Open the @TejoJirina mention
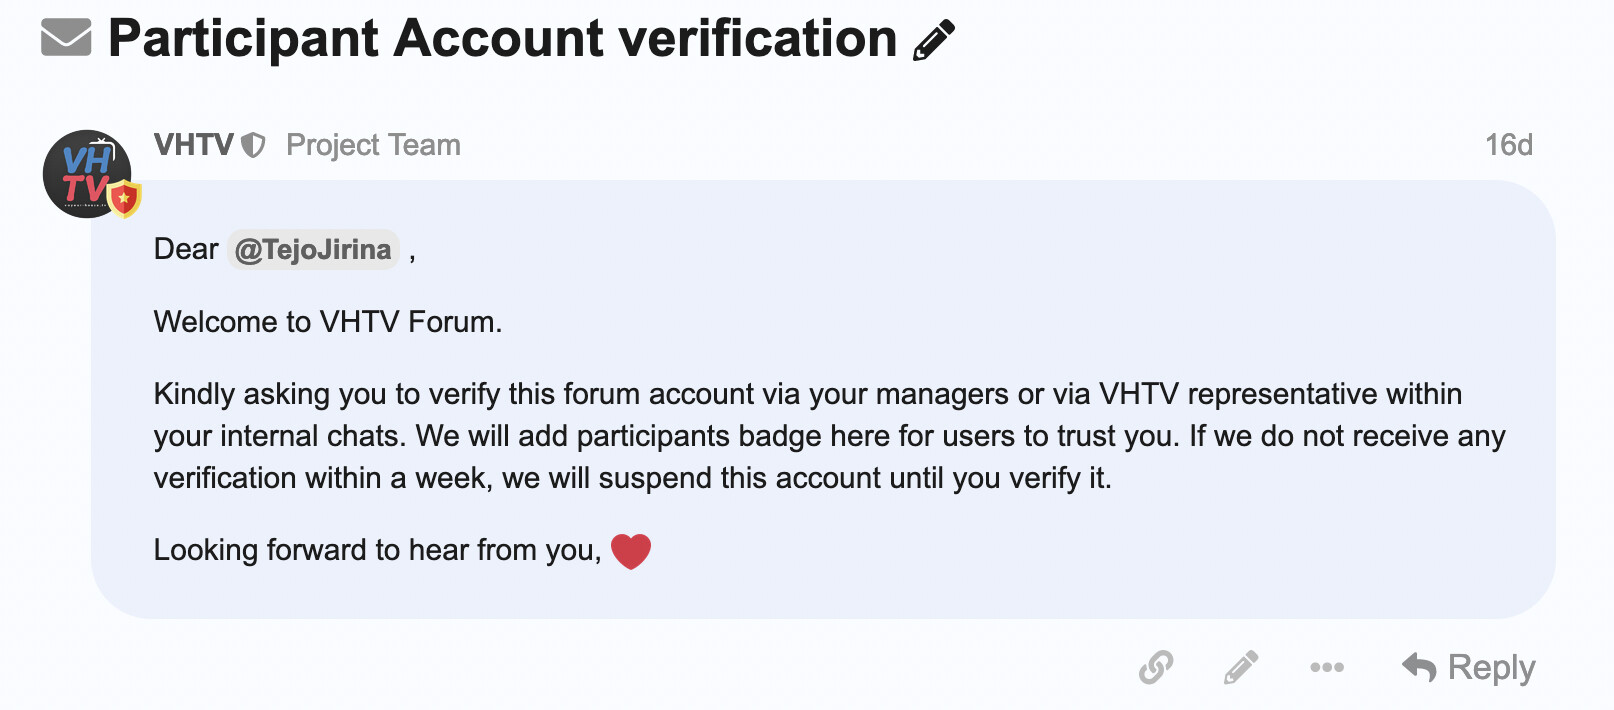Image resolution: width=1614 pixels, height=710 pixels. 313,249
